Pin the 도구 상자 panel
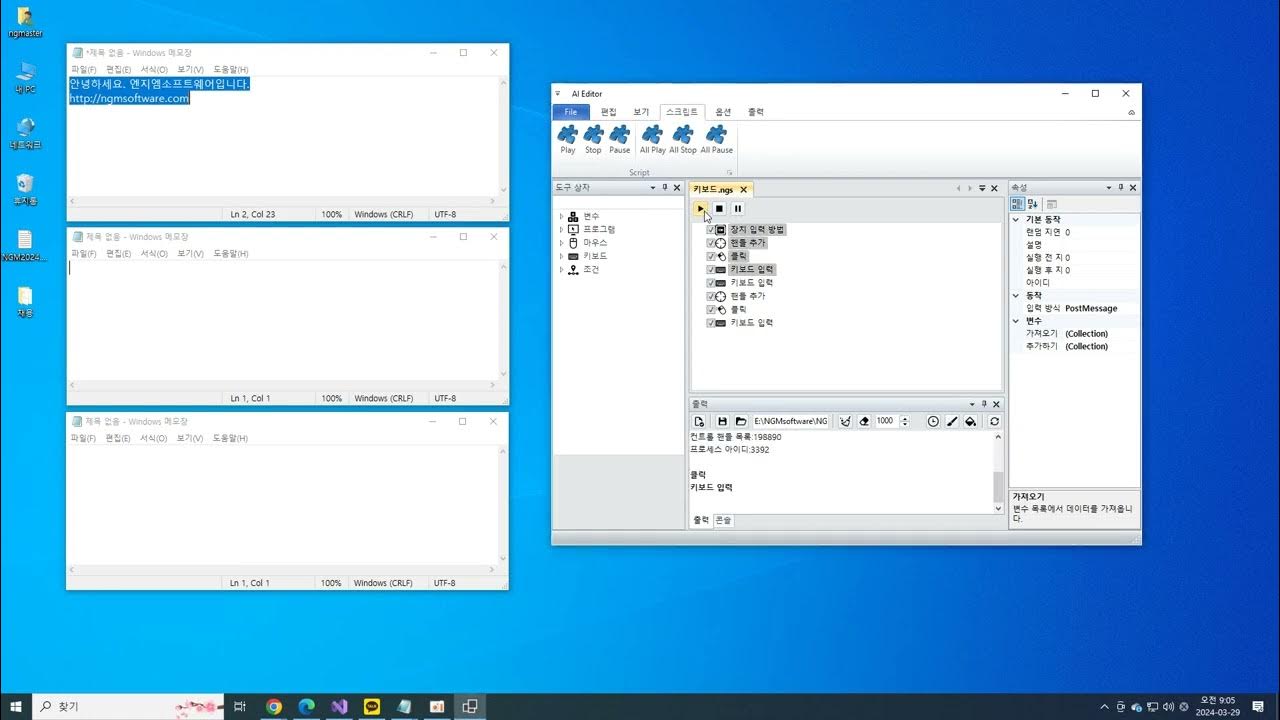 pyautogui.click(x=665, y=188)
